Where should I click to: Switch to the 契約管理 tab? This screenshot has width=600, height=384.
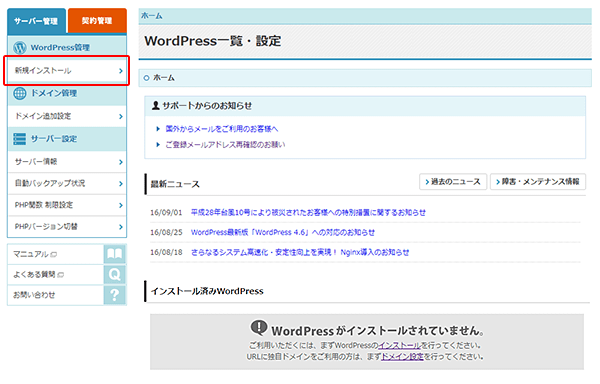click(97, 21)
